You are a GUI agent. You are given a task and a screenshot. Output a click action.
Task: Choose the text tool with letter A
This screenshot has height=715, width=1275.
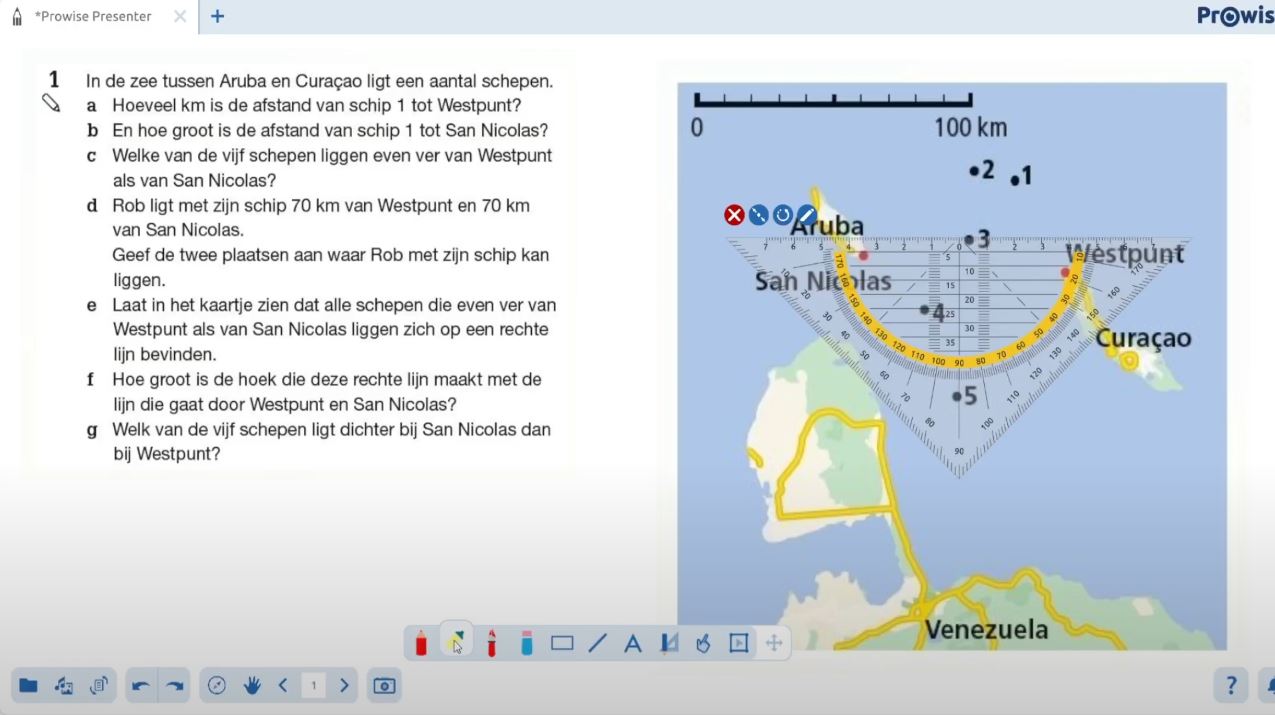pos(632,643)
